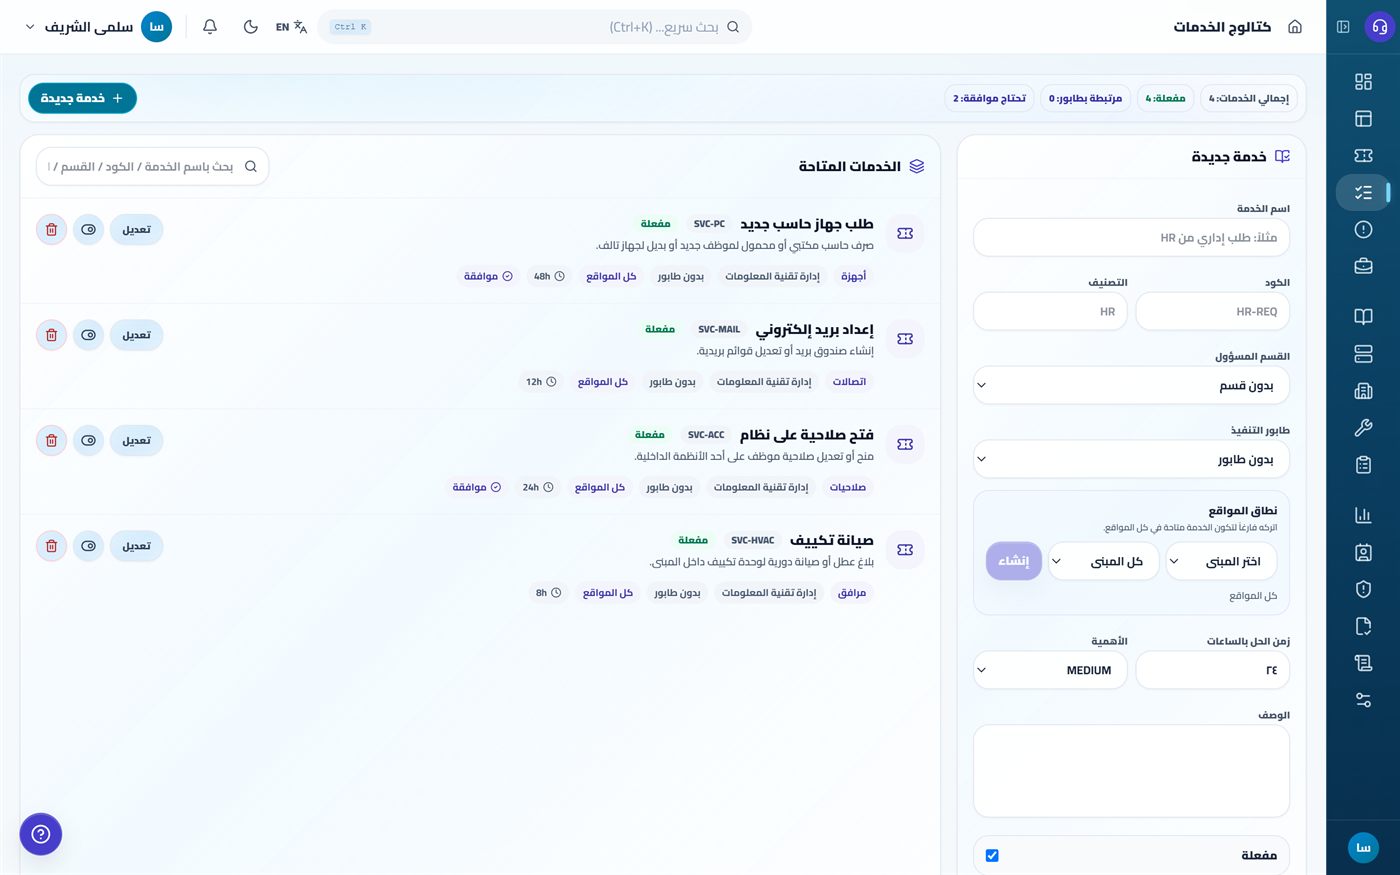
Task: Click the تحتاج موافقة stat chip
Action: pyautogui.click(x=990, y=98)
